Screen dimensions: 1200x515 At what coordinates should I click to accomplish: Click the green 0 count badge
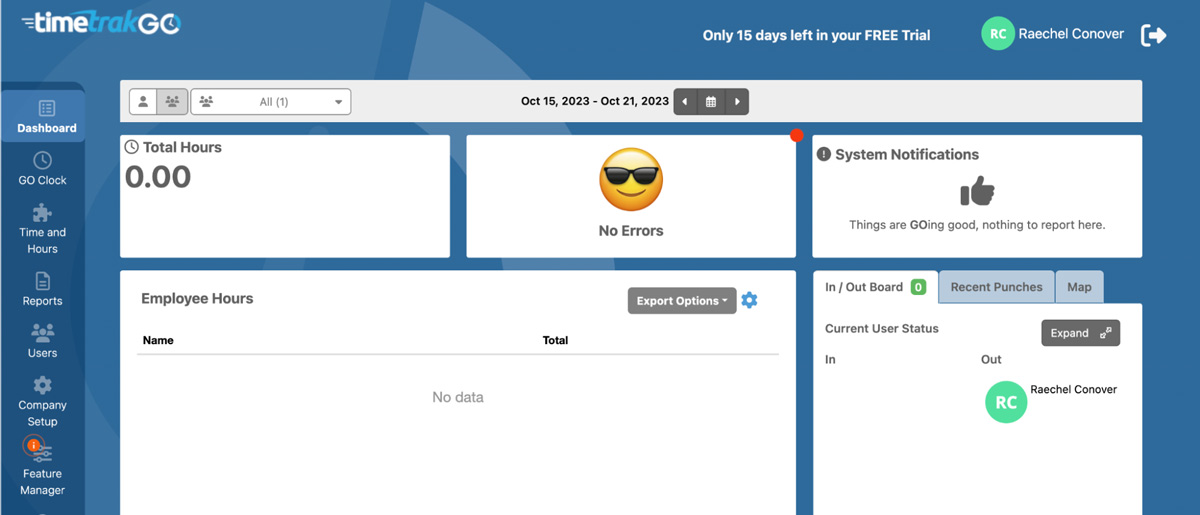coord(918,287)
